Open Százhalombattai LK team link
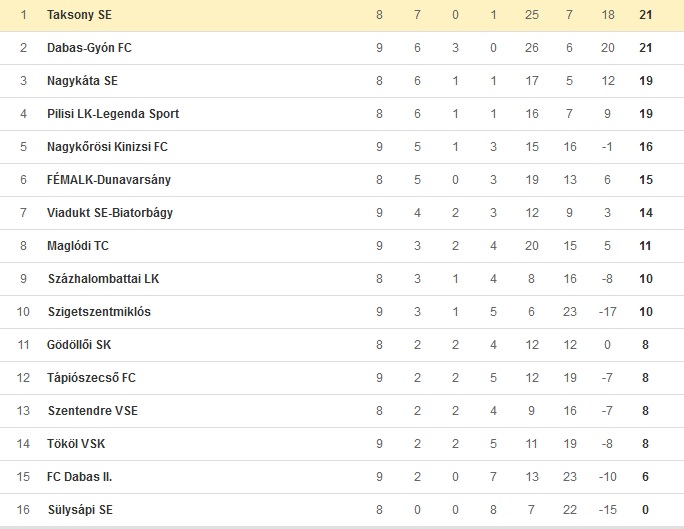The height and width of the screenshot is (529, 684). pyautogui.click(x=103, y=279)
